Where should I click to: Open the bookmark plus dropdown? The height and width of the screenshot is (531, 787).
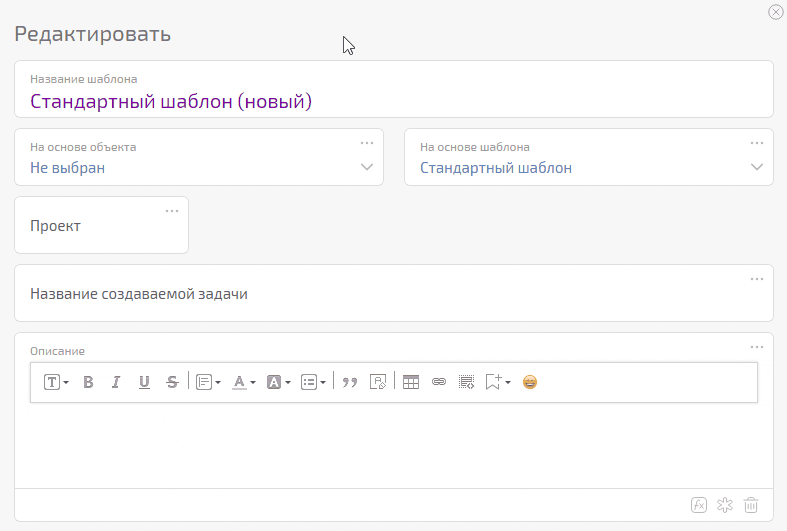pyautogui.click(x=498, y=382)
